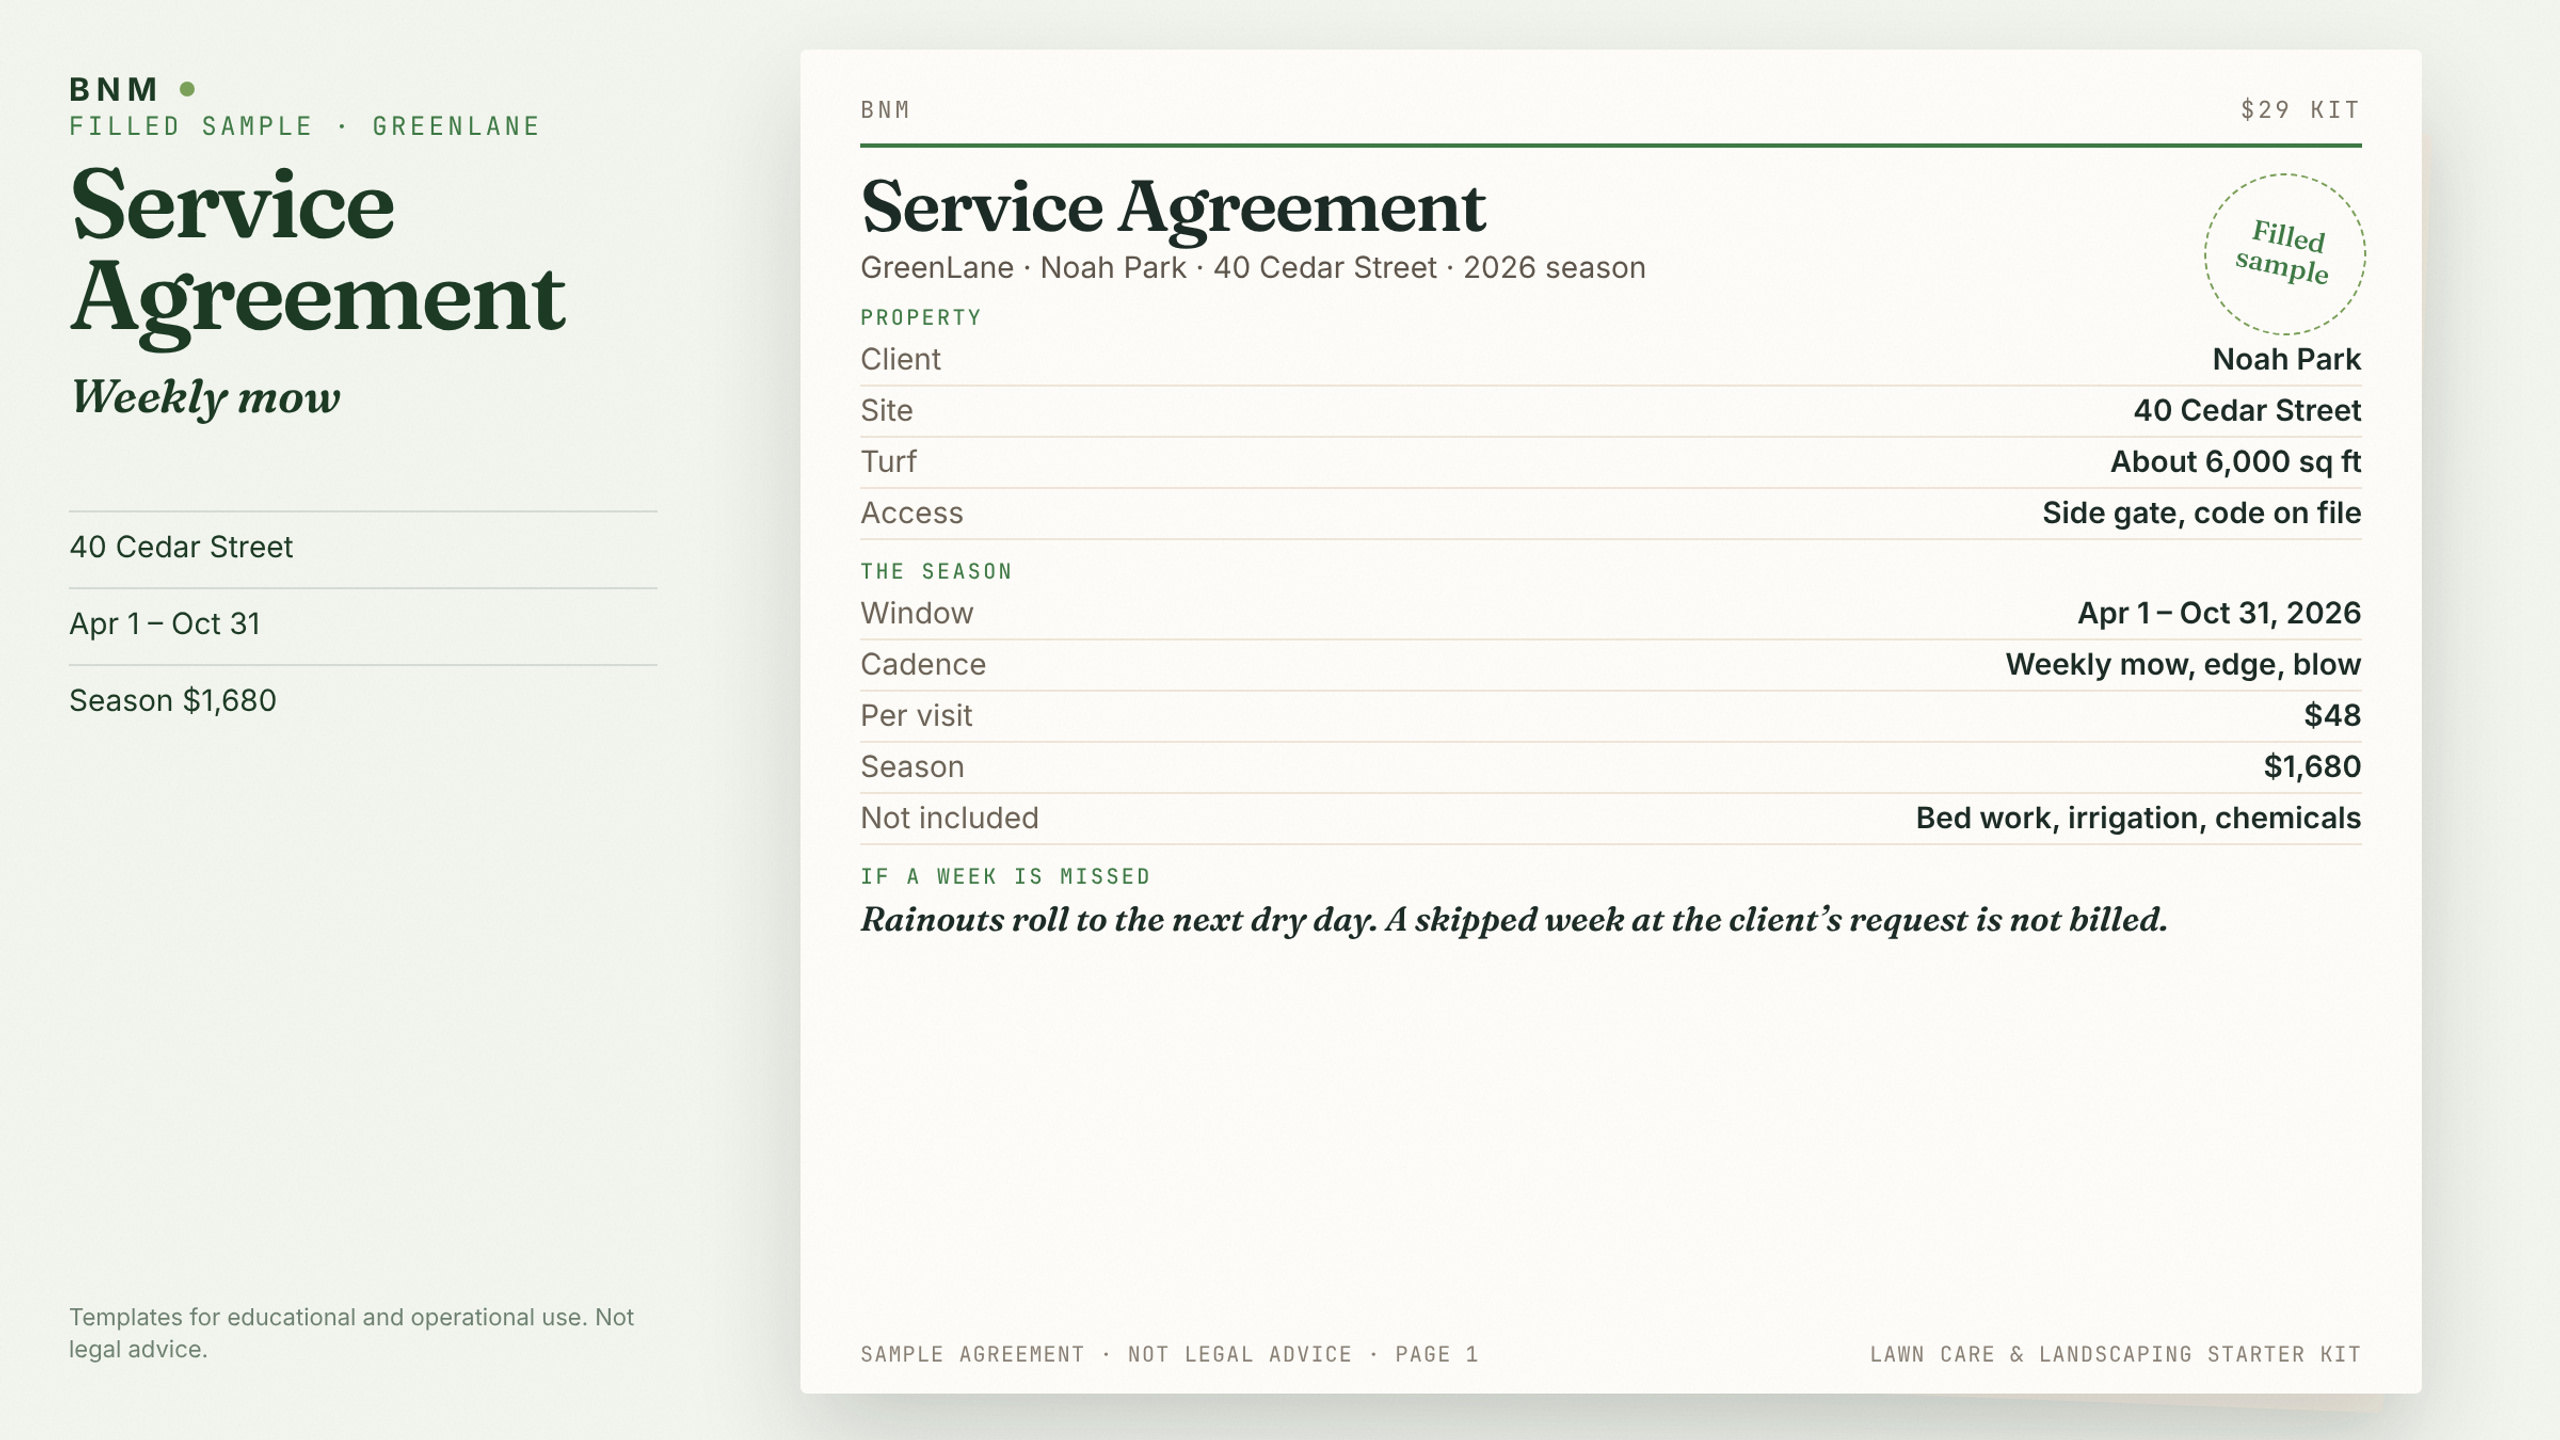Click 'Apr 1 – Oct 31, 2026' value
Image resolution: width=2560 pixels, height=1440 pixels.
point(2219,613)
